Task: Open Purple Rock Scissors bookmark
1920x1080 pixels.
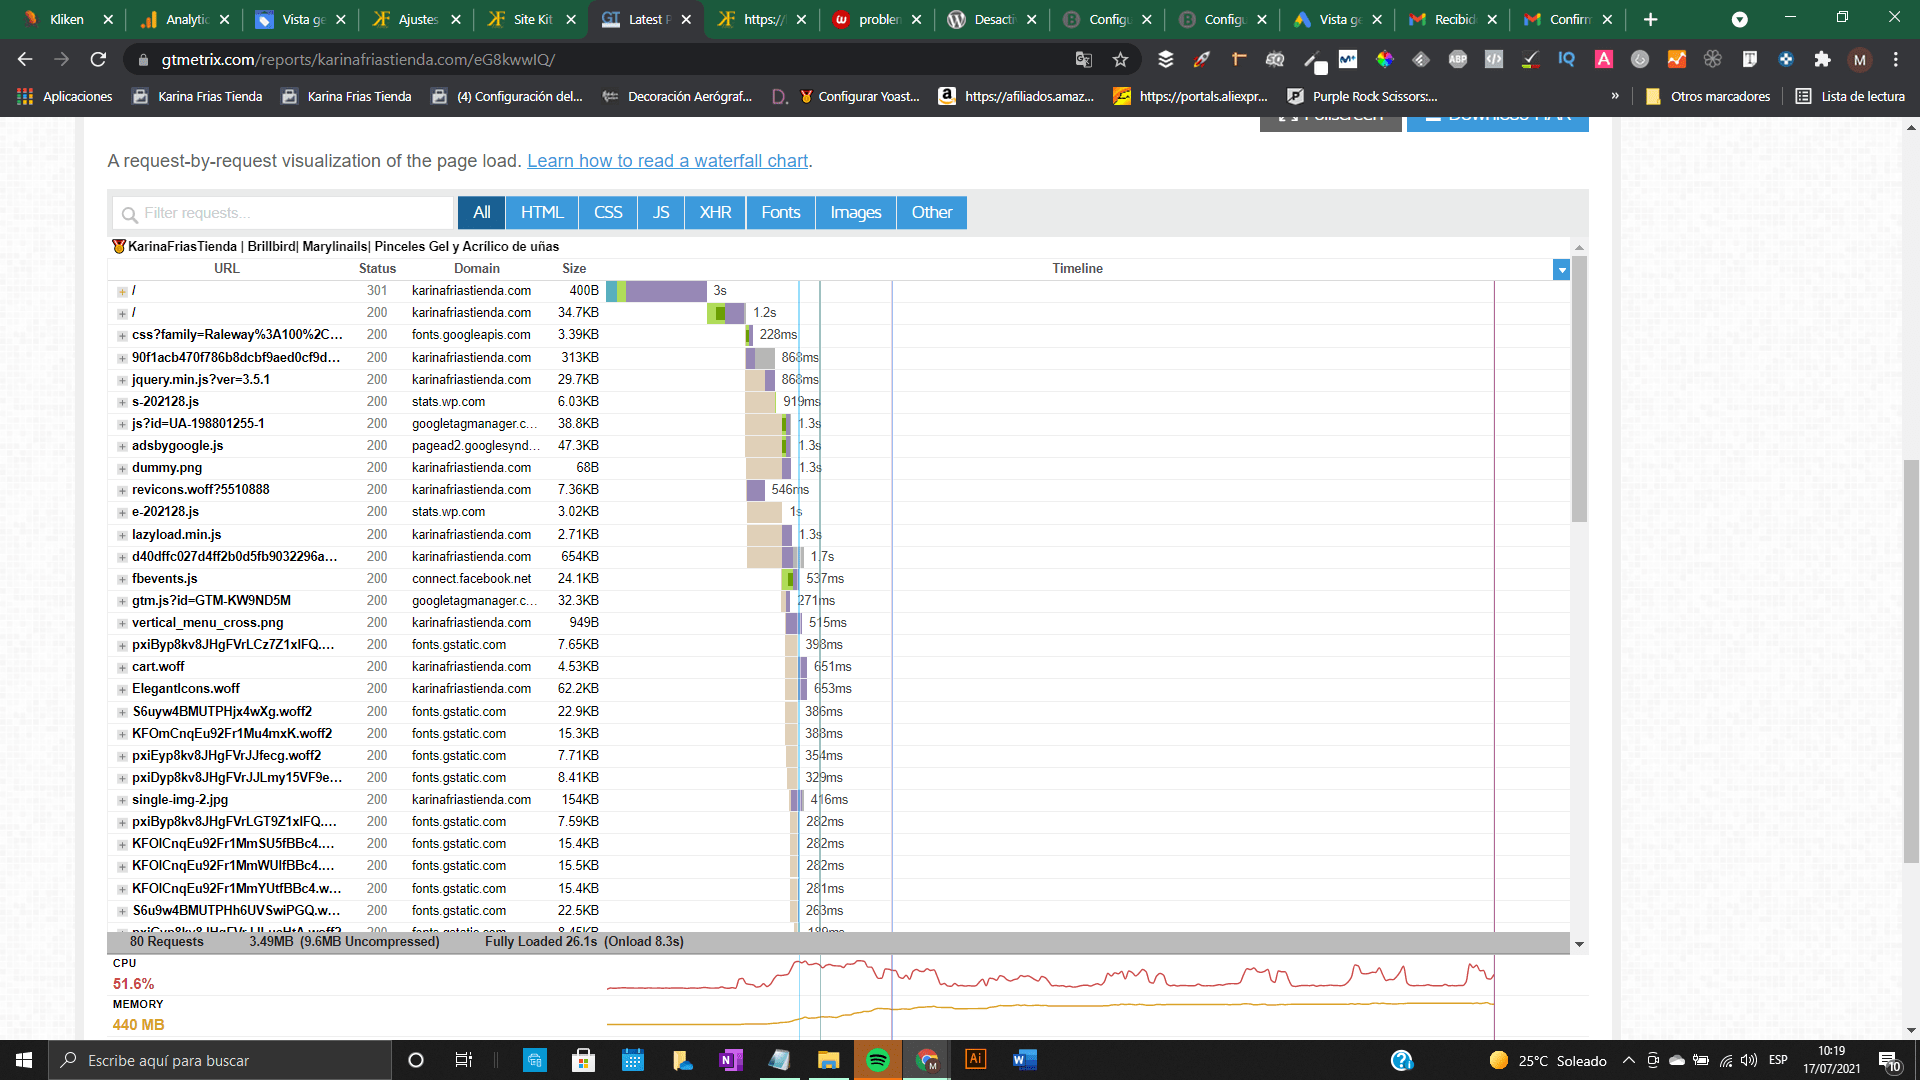Action: tap(1362, 96)
